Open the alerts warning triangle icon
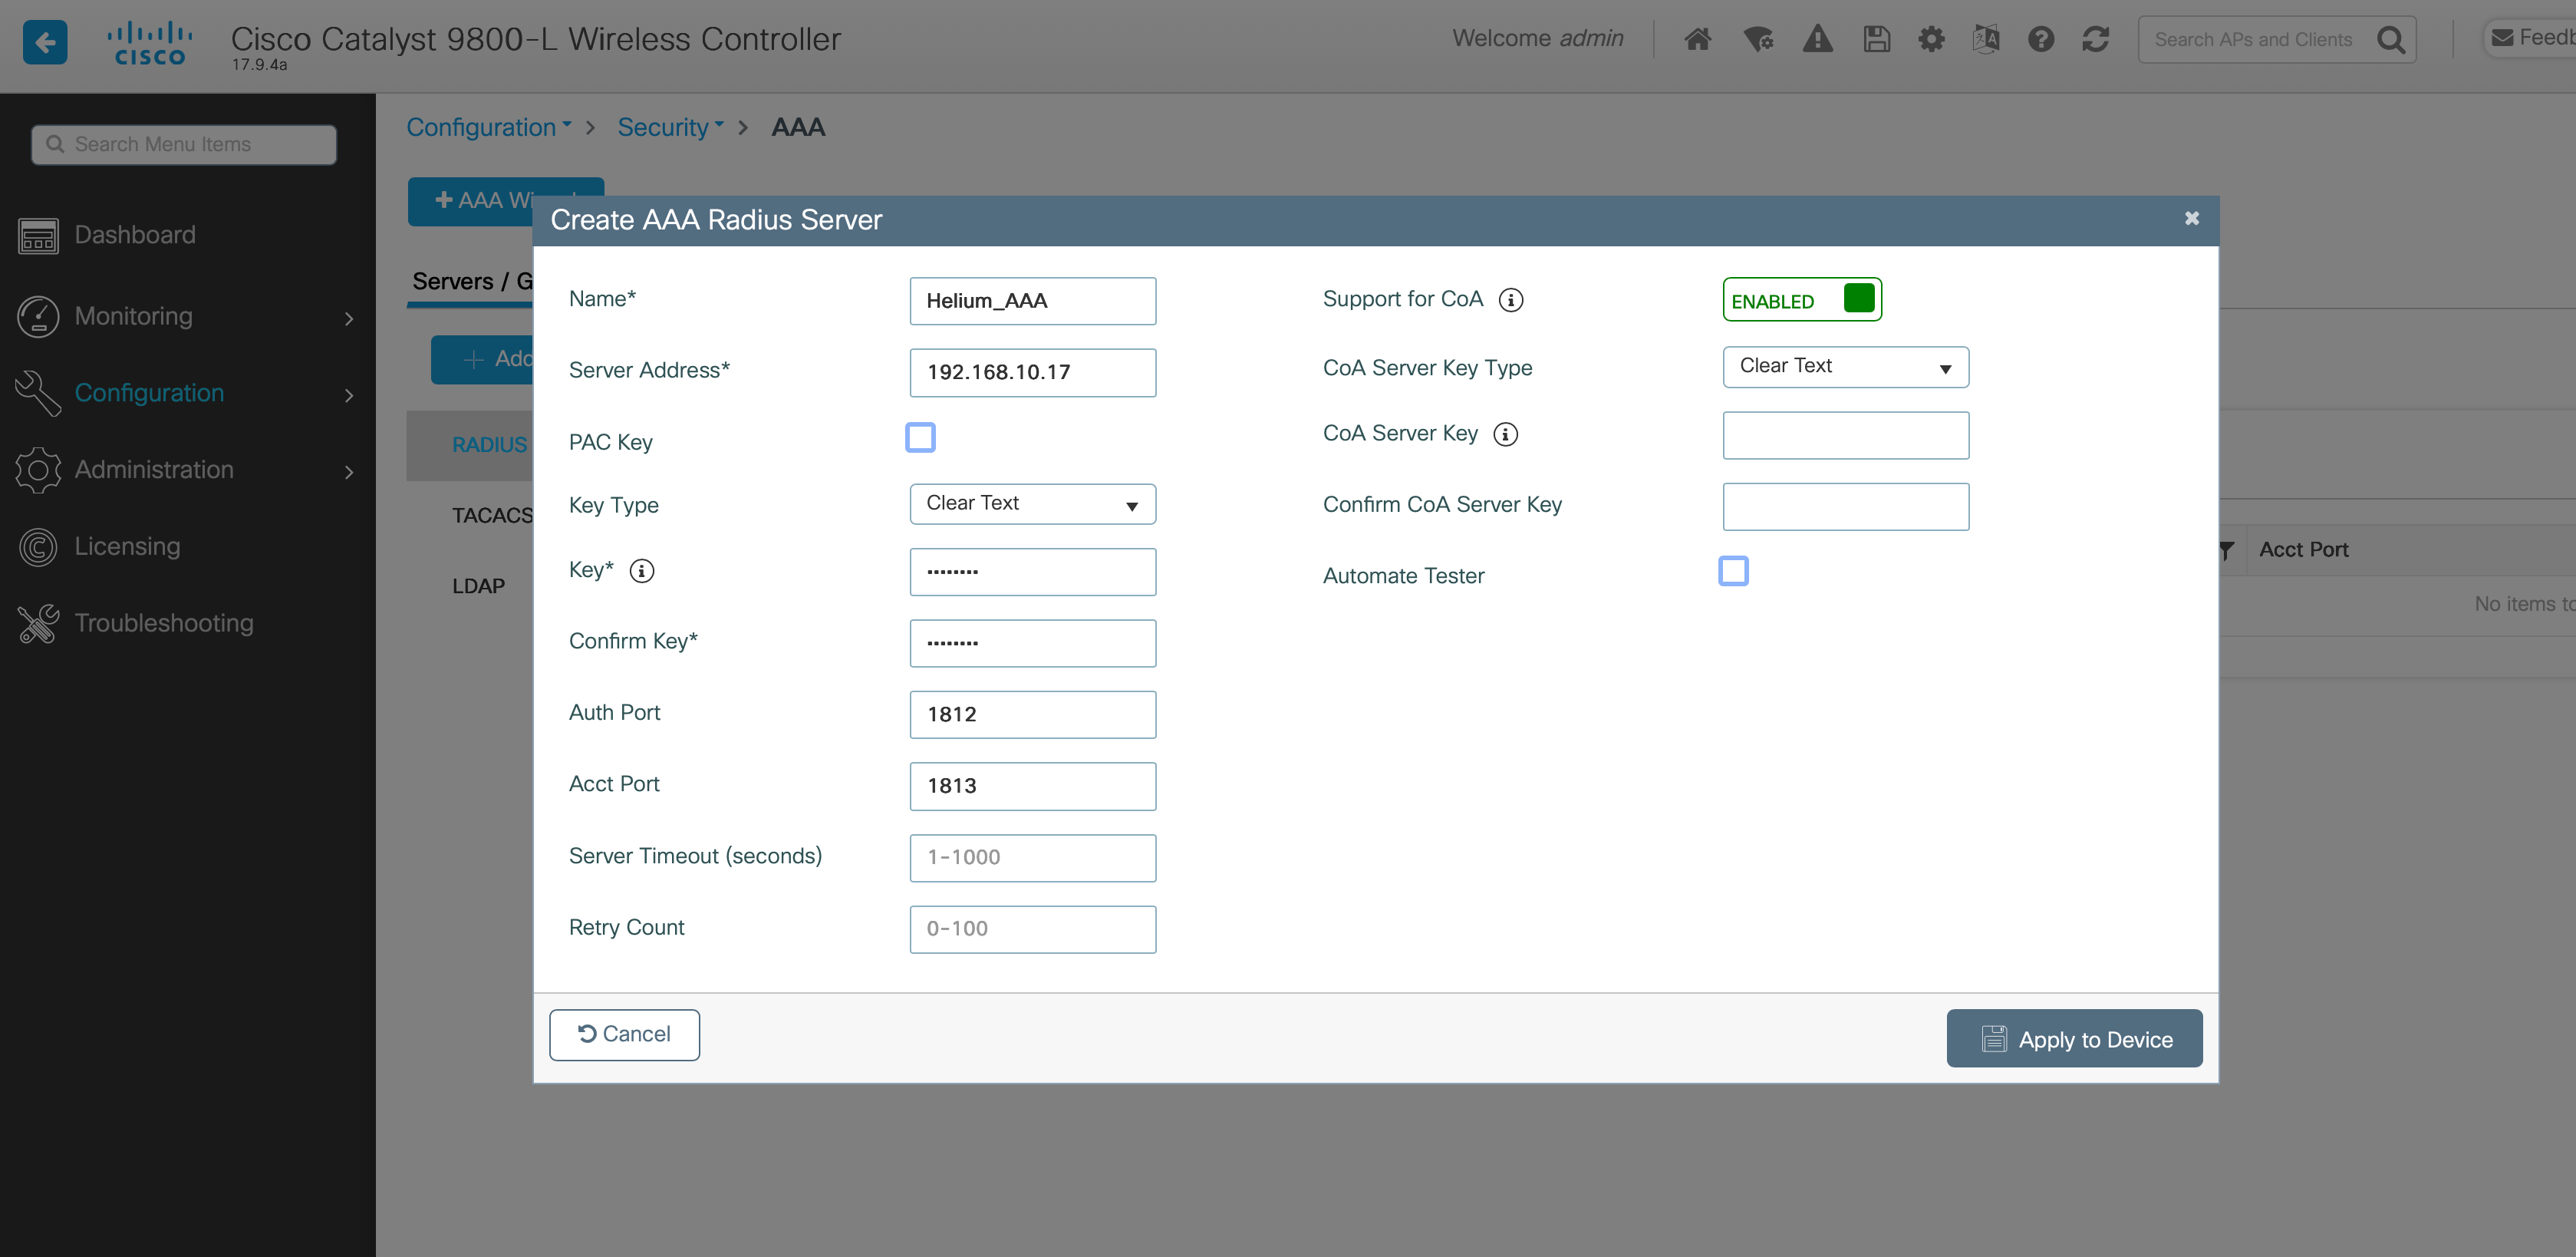The width and height of the screenshot is (2576, 1257). click(x=1817, y=40)
